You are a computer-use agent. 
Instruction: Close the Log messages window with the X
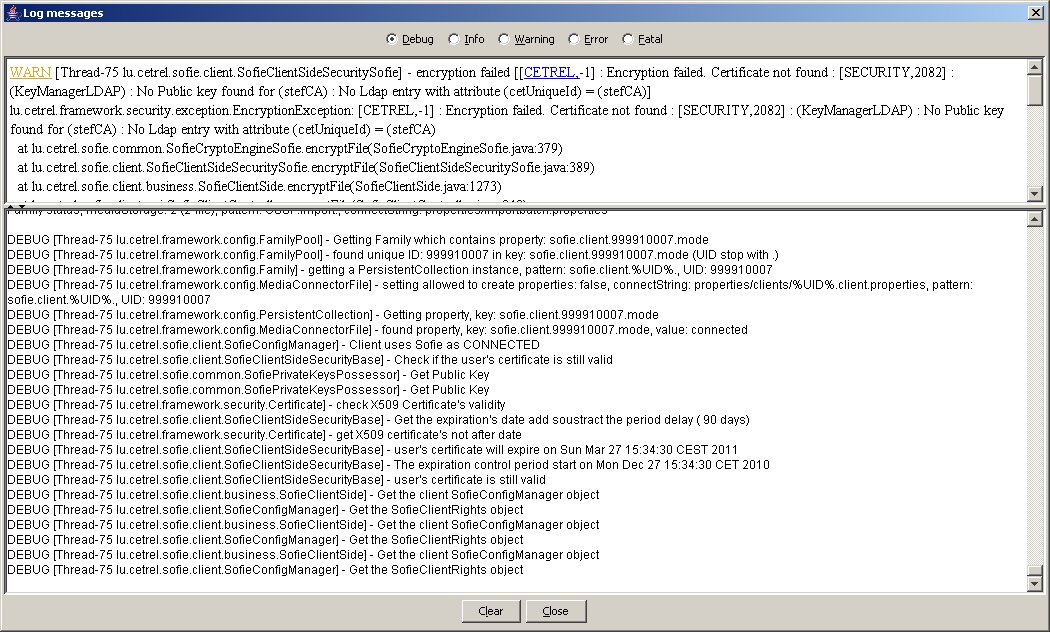coord(1036,13)
